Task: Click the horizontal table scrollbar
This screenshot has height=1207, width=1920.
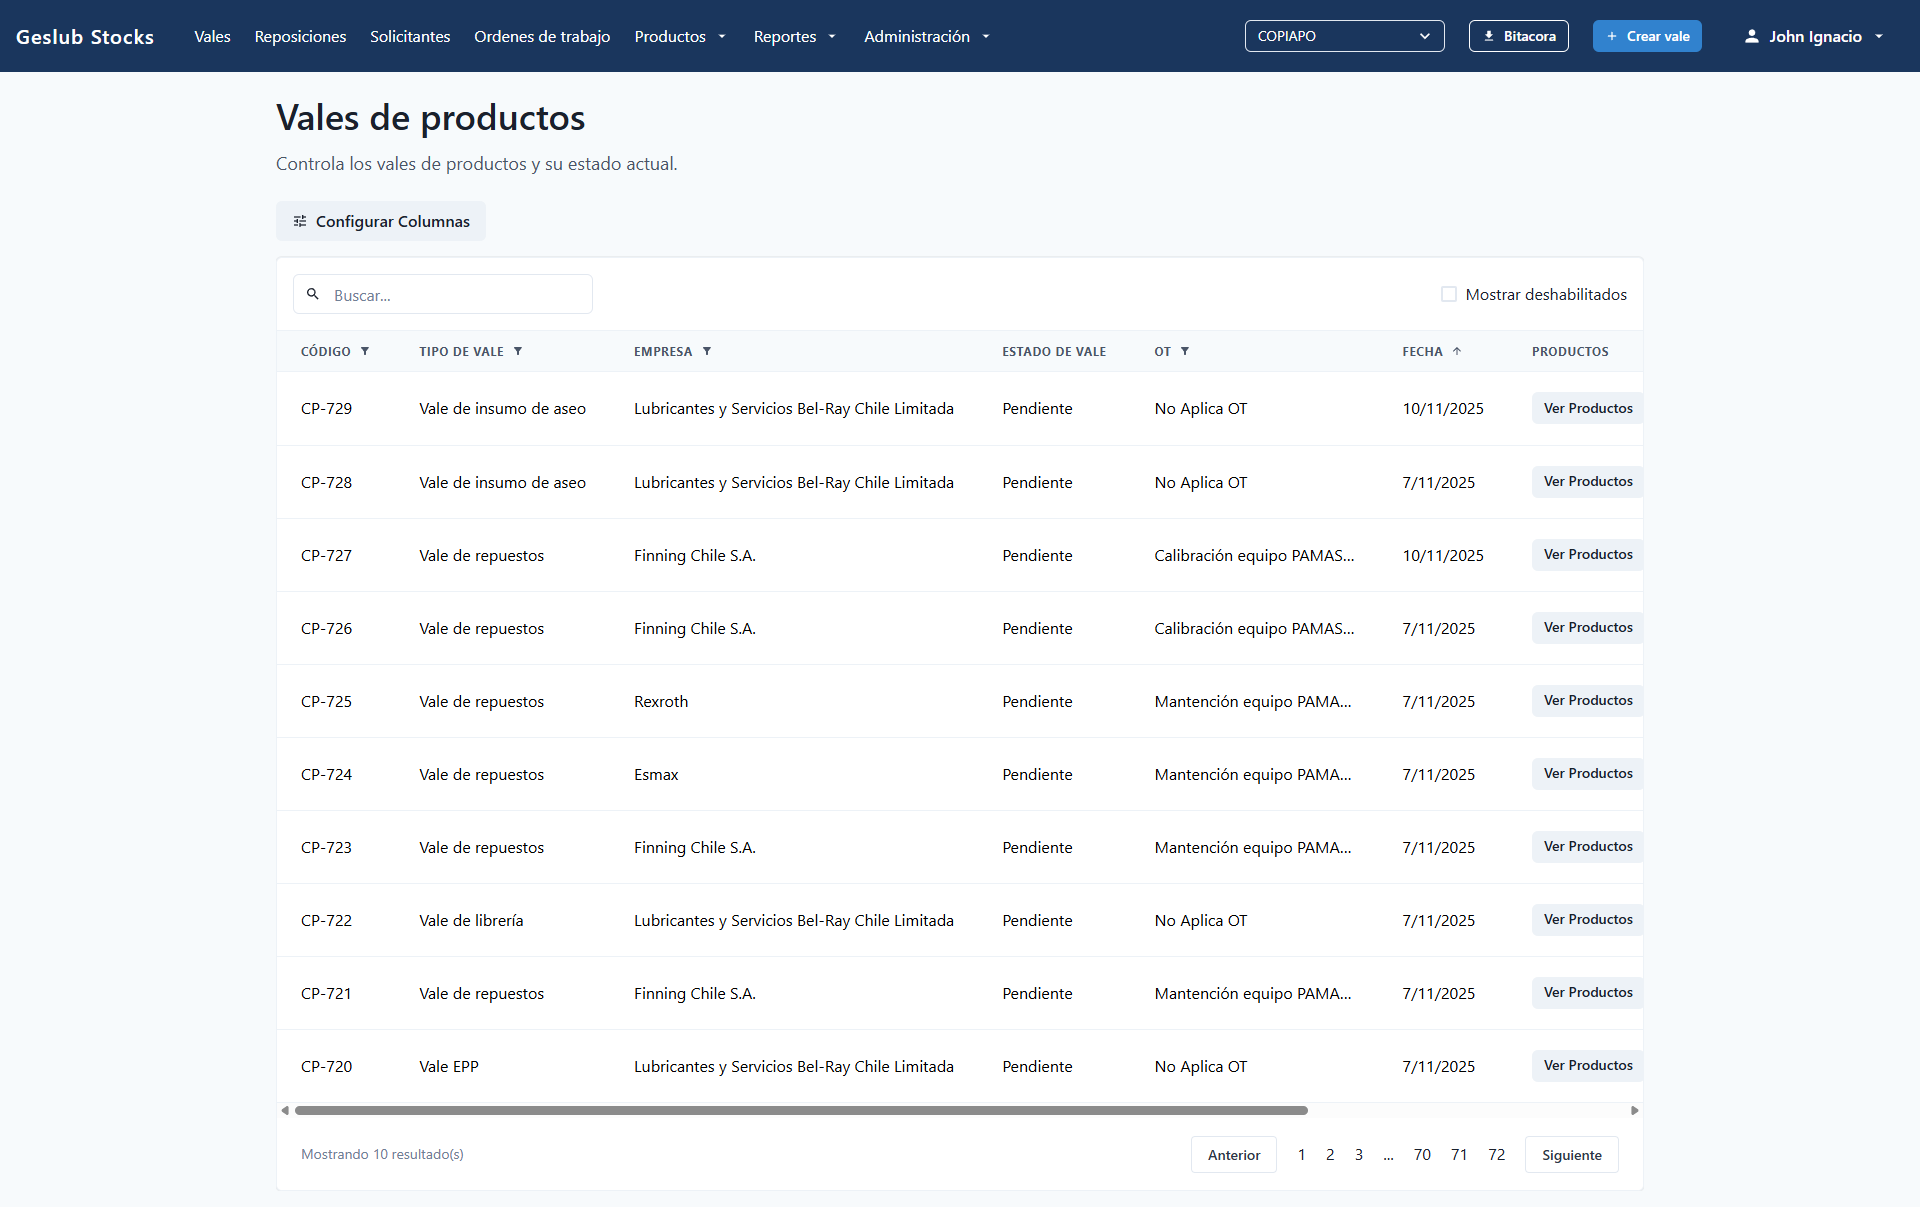Action: click(x=800, y=1110)
